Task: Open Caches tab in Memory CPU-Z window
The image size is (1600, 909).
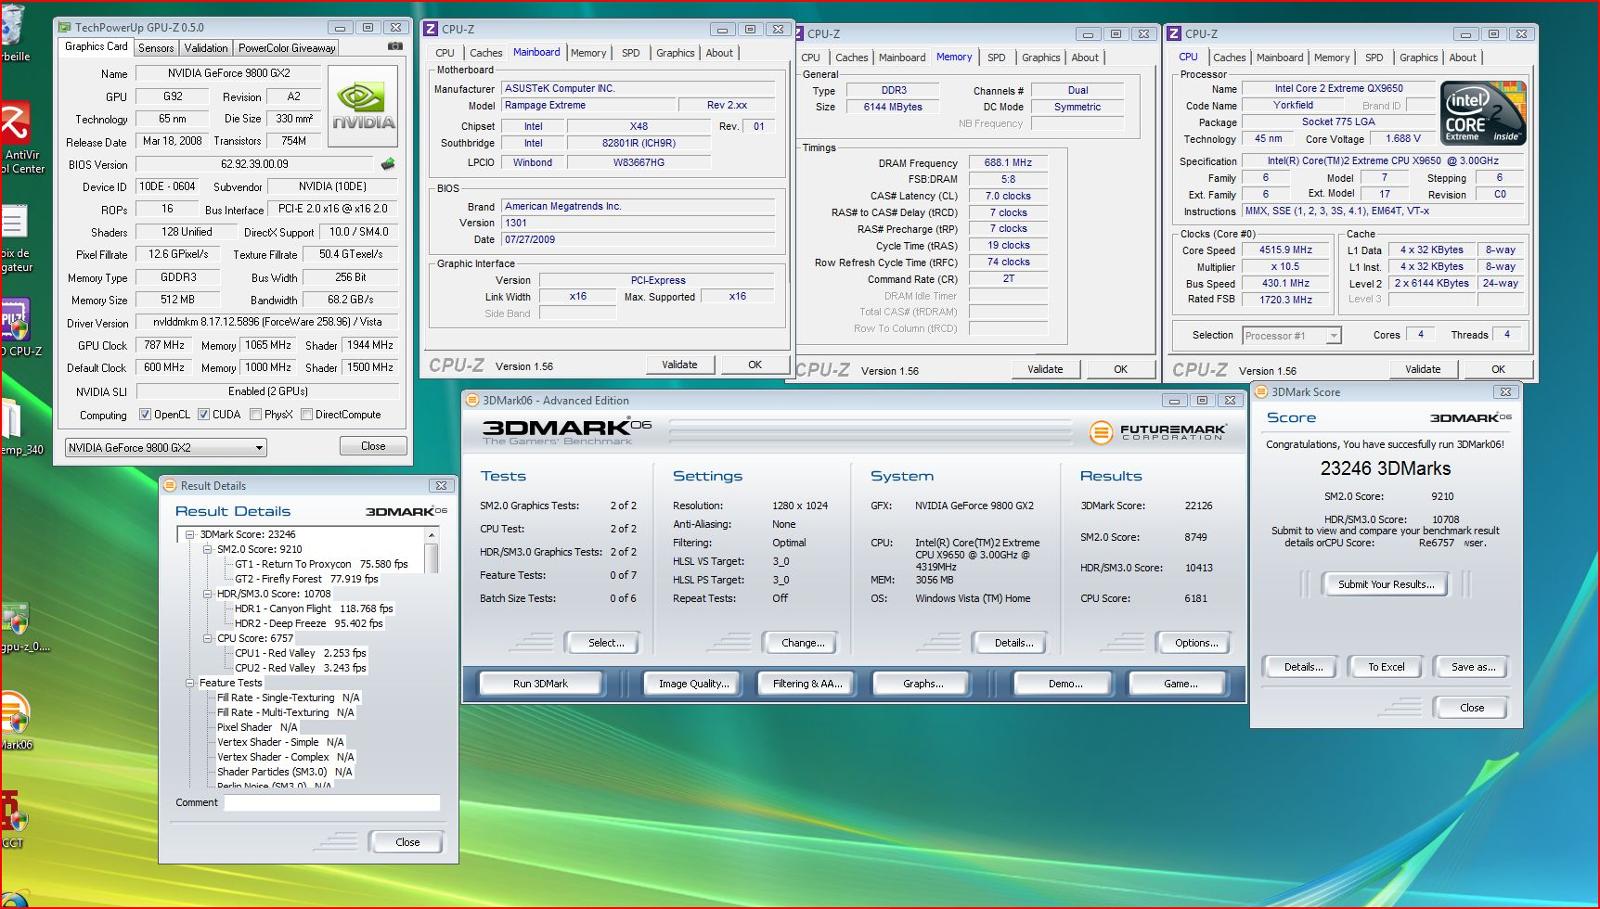Action: (x=851, y=58)
